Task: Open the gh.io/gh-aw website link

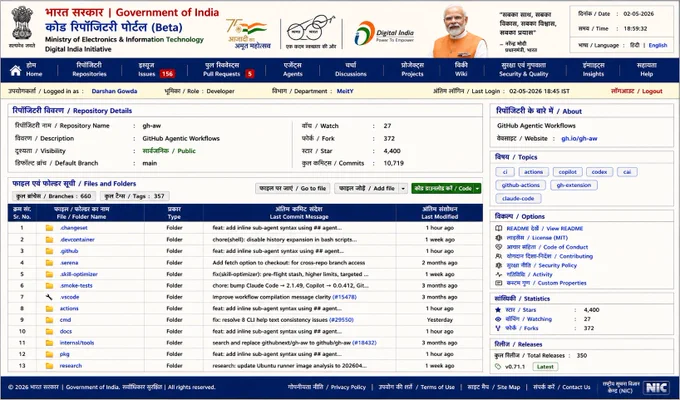Action: coord(579,138)
